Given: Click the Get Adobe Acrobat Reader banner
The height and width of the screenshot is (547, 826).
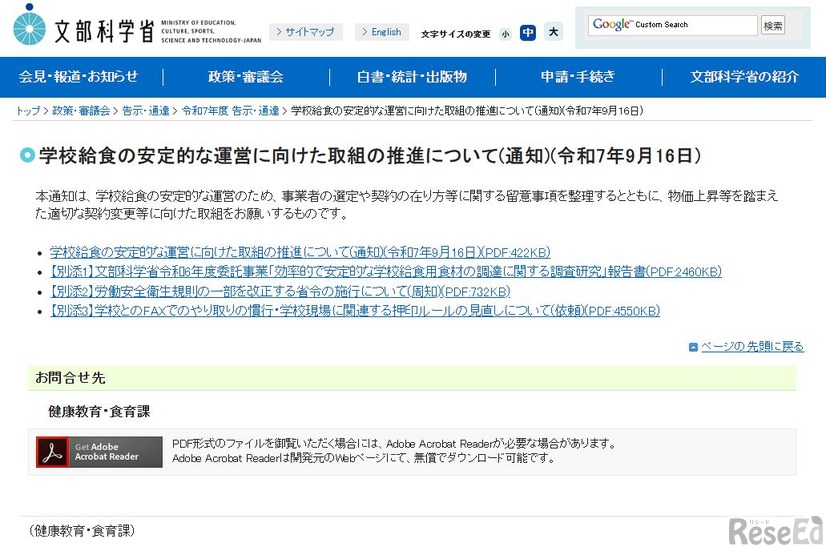Looking at the screenshot, I should pyautogui.click(x=99, y=452).
